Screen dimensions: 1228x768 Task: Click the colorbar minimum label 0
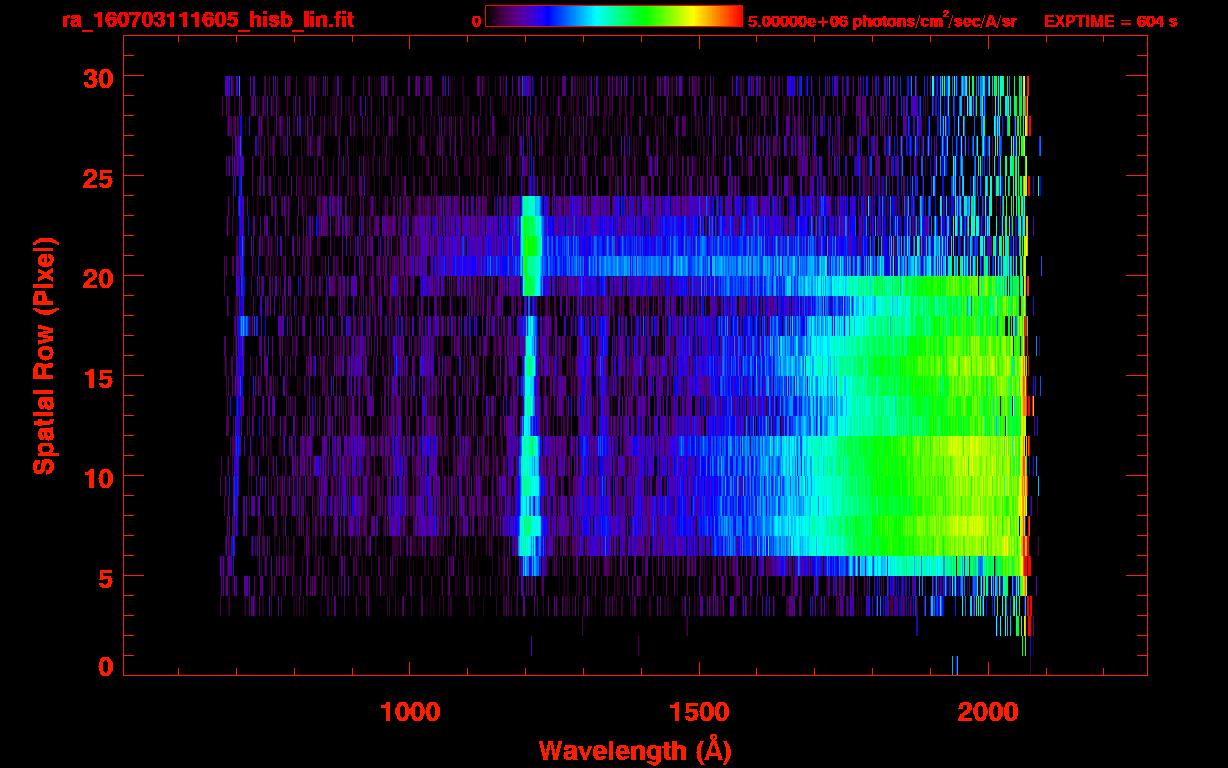[476, 21]
